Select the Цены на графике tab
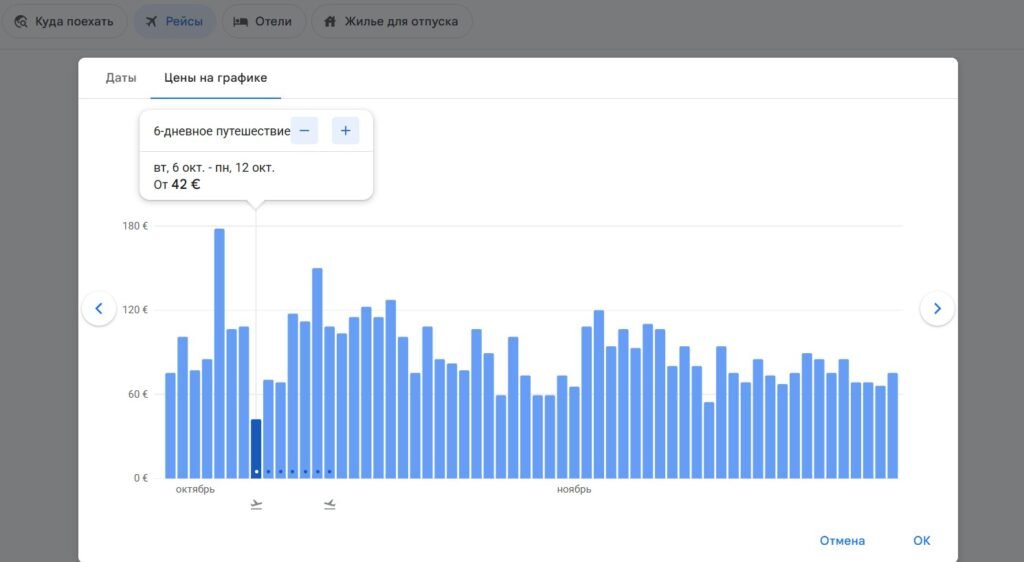This screenshot has height=562, width=1024. pyautogui.click(x=216, y=78)
